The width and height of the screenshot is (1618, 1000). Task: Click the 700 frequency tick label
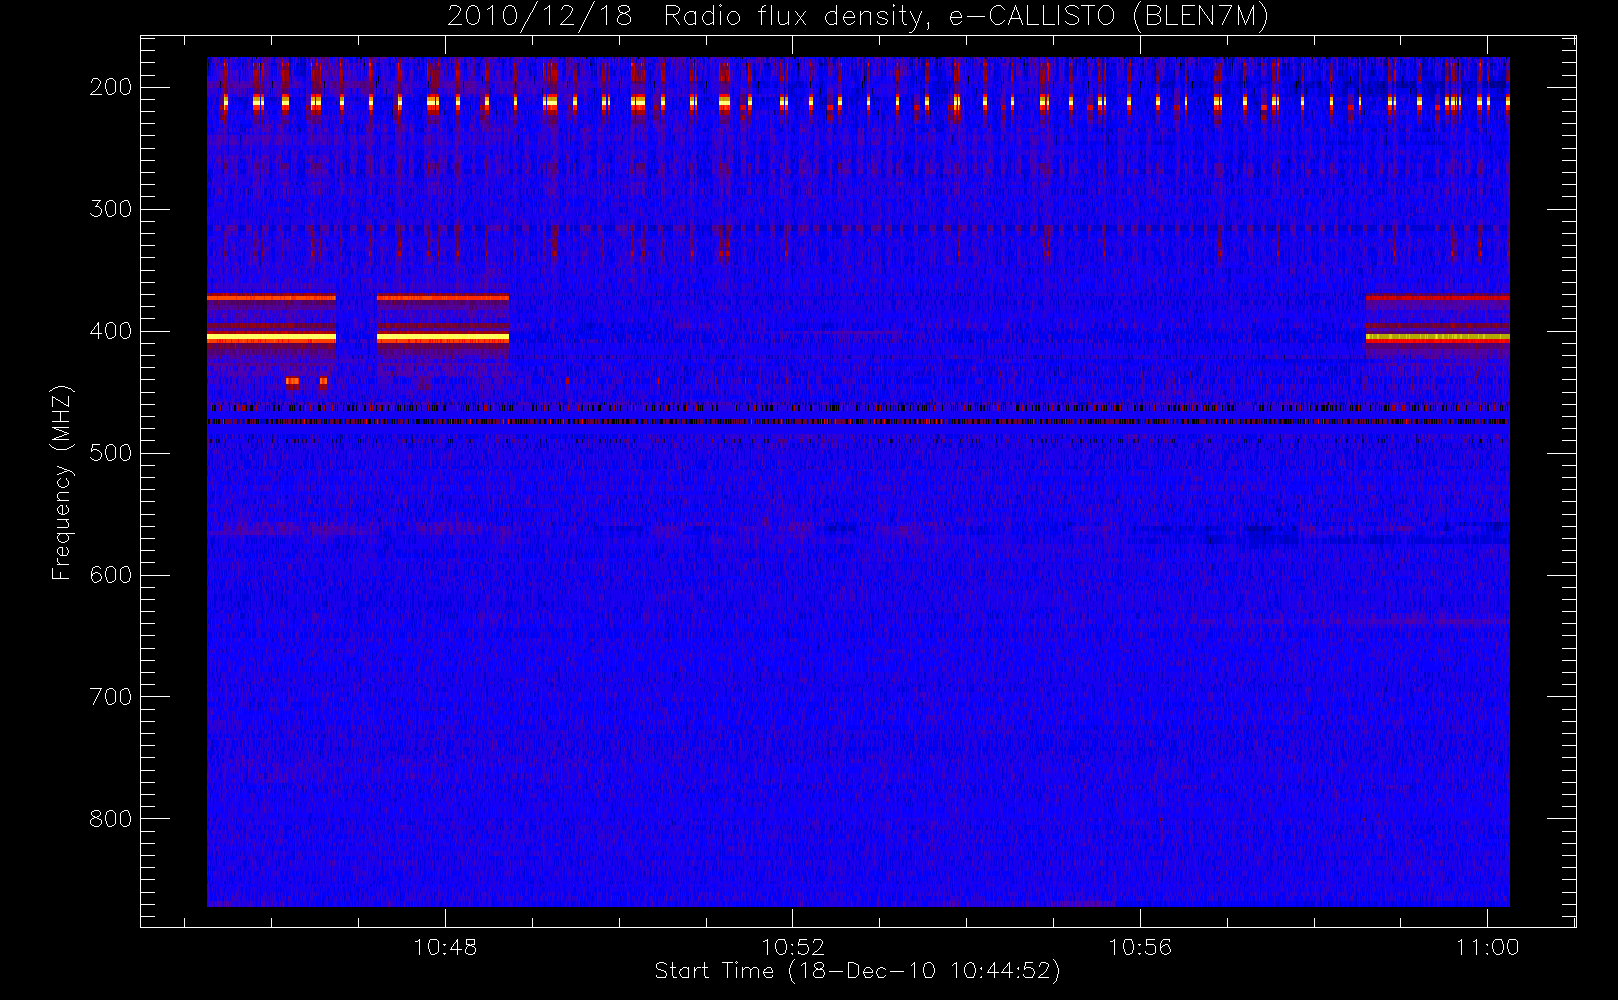(x=111, y=697)
